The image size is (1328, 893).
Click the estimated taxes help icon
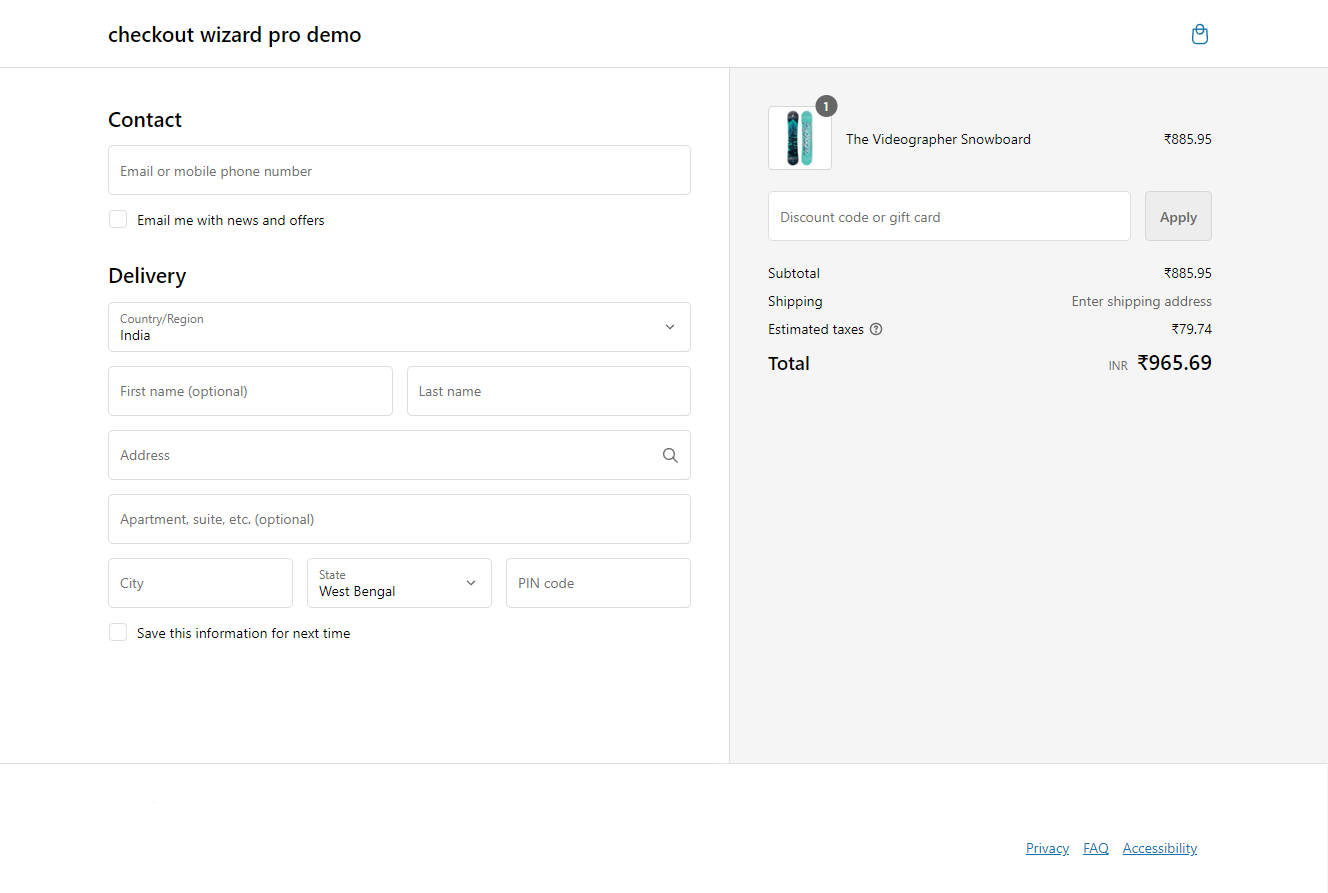[876, 329]
